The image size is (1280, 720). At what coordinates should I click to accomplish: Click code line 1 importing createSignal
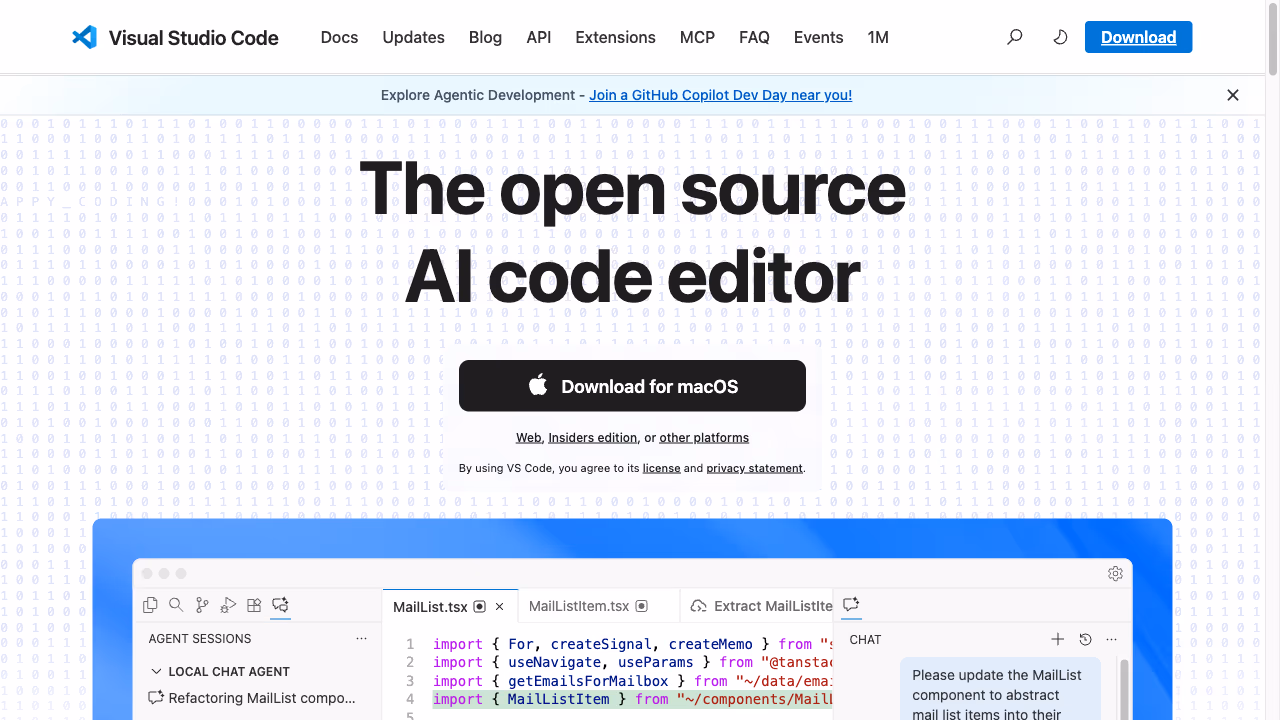(x=632, y=644)
